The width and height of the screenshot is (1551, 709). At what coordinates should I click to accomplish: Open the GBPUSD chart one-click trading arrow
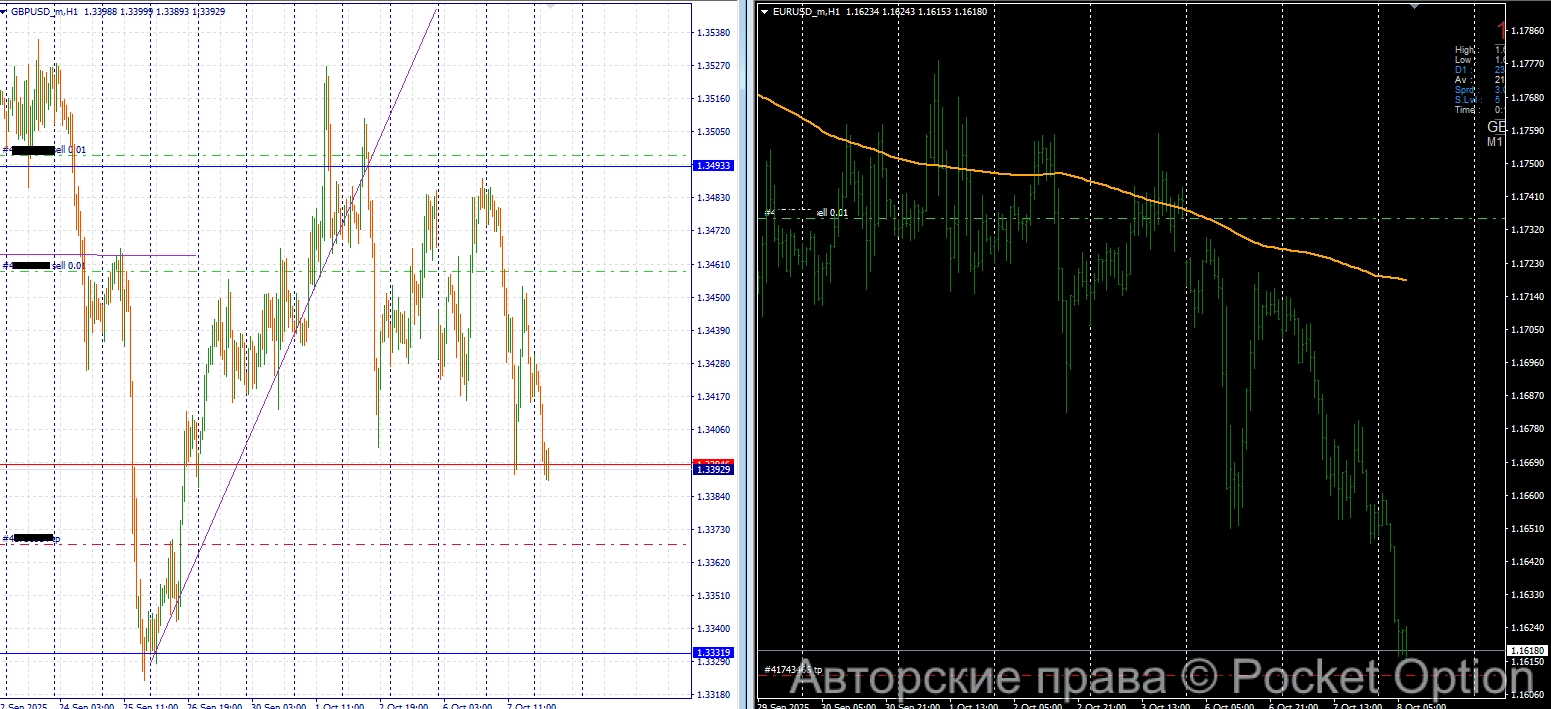coord(5,12)
